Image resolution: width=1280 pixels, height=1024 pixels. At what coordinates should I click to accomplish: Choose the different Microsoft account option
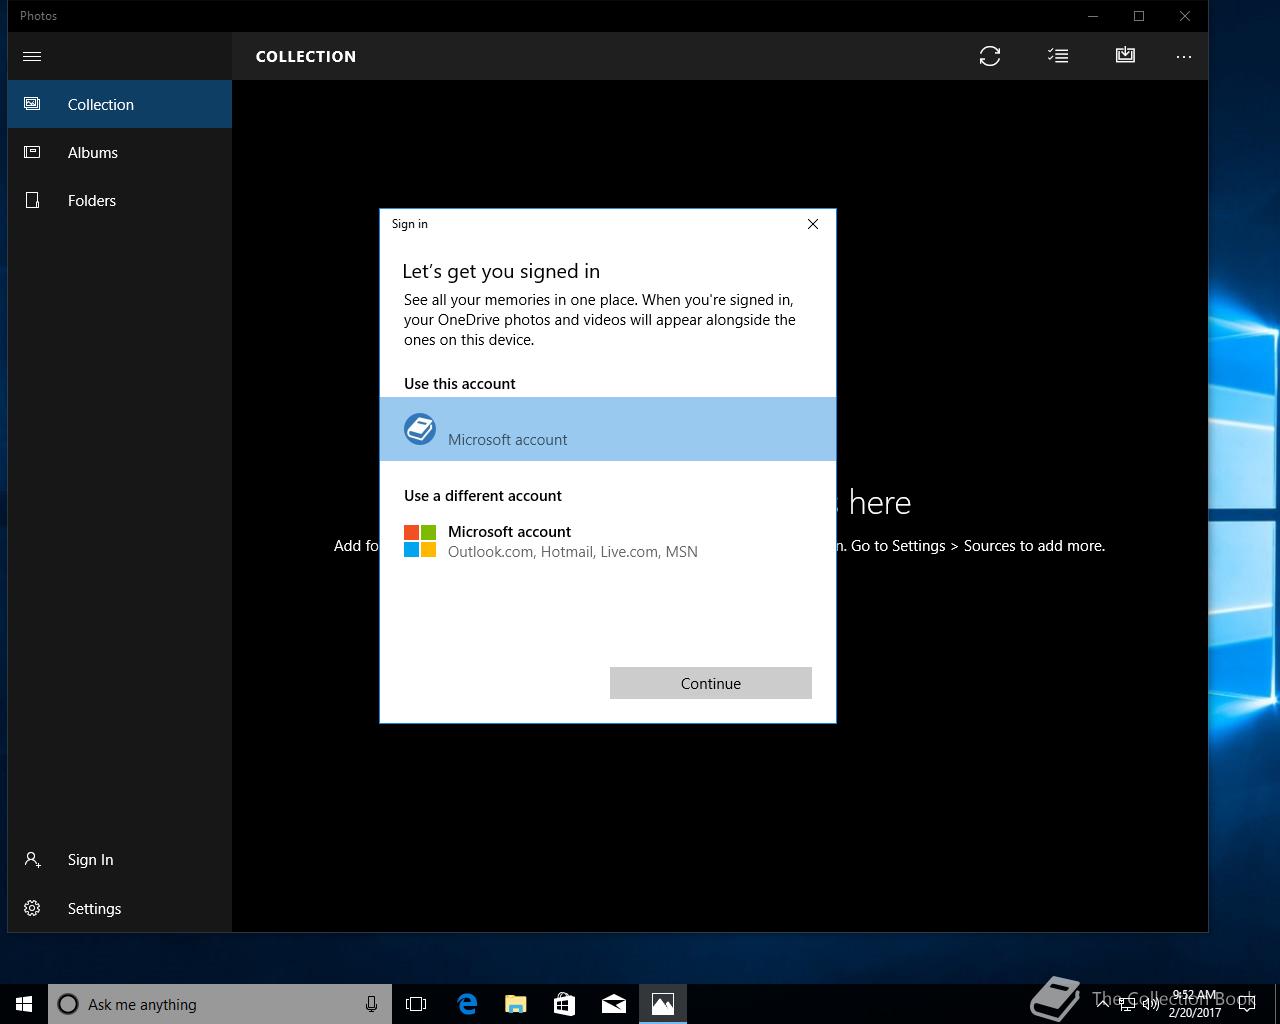pyautogui.click(x=608, y=541)
